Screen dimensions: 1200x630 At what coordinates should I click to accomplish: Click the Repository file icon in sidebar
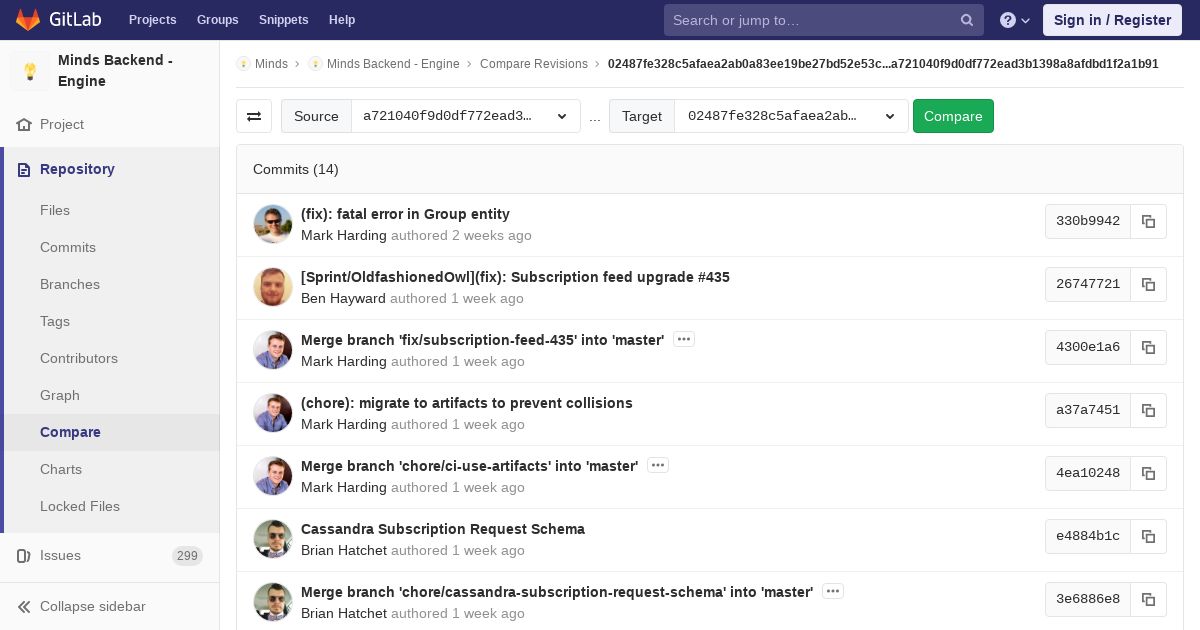tap(24, 170)
